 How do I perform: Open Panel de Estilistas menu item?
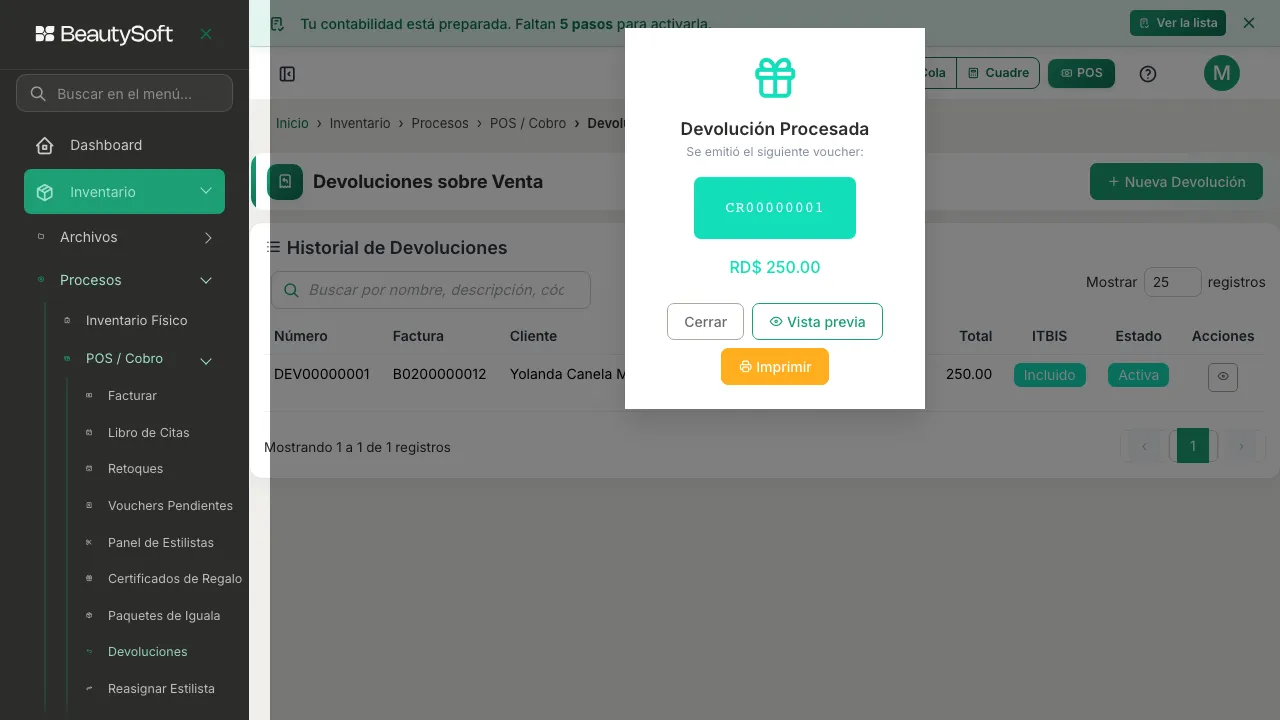point(161,543)
